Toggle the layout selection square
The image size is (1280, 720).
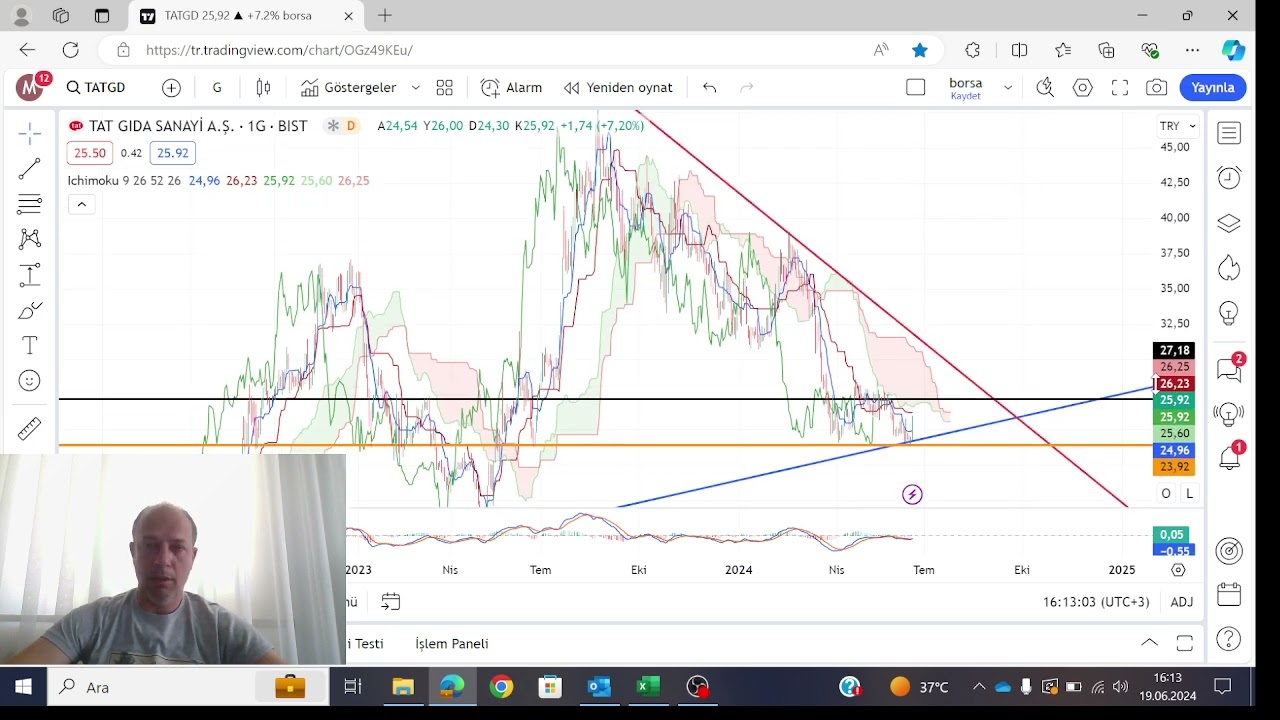click(916, 88)
